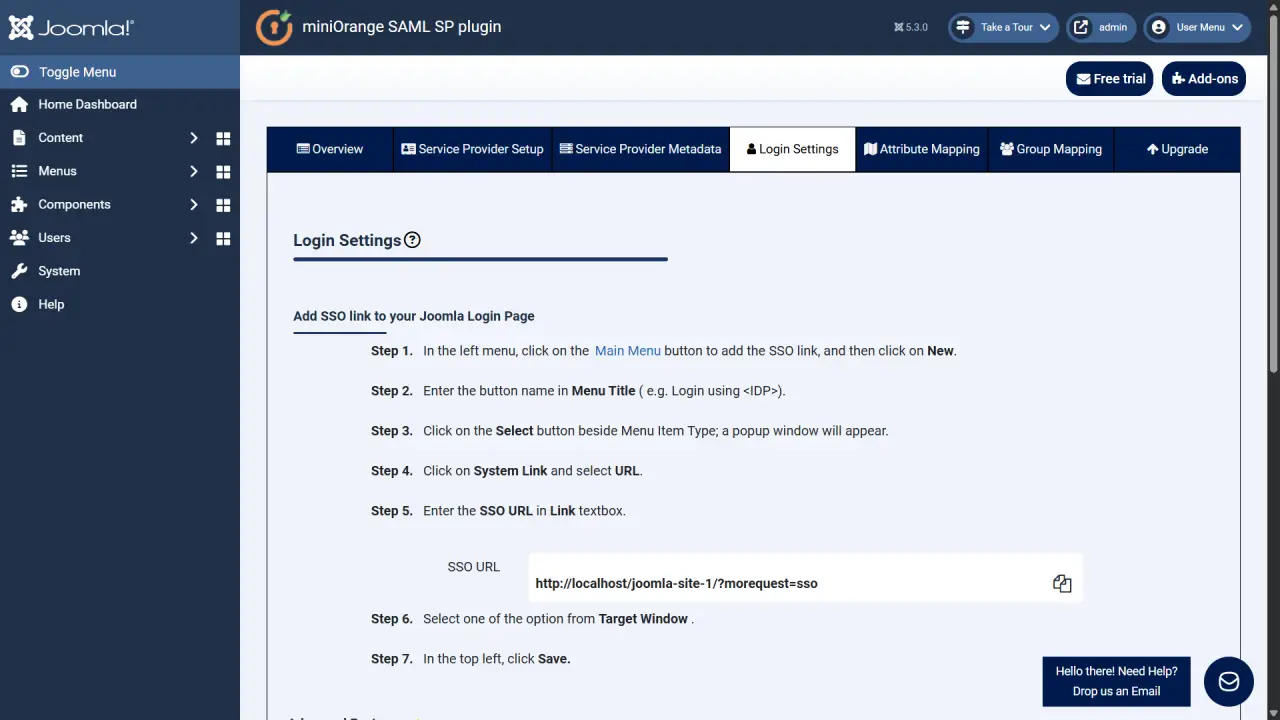Click the Help info icon in the sidebar
1280x720 pixels.
click(19, 304)
